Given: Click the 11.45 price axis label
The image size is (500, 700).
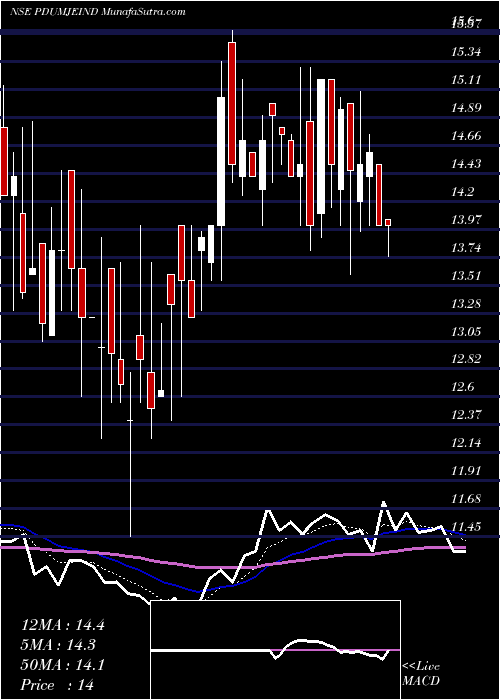Looking at the screenshot, I should pyautogui.click(x=466, y=527).
